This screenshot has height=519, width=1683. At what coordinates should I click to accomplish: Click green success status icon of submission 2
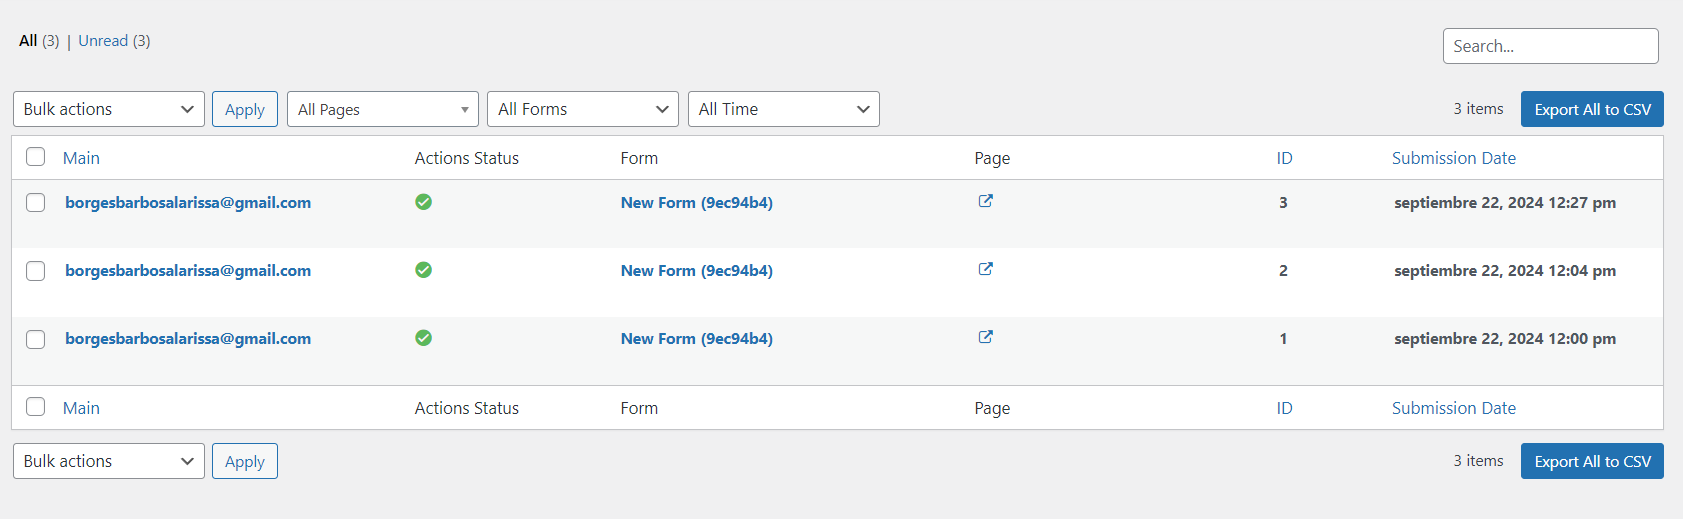(424, 270)
